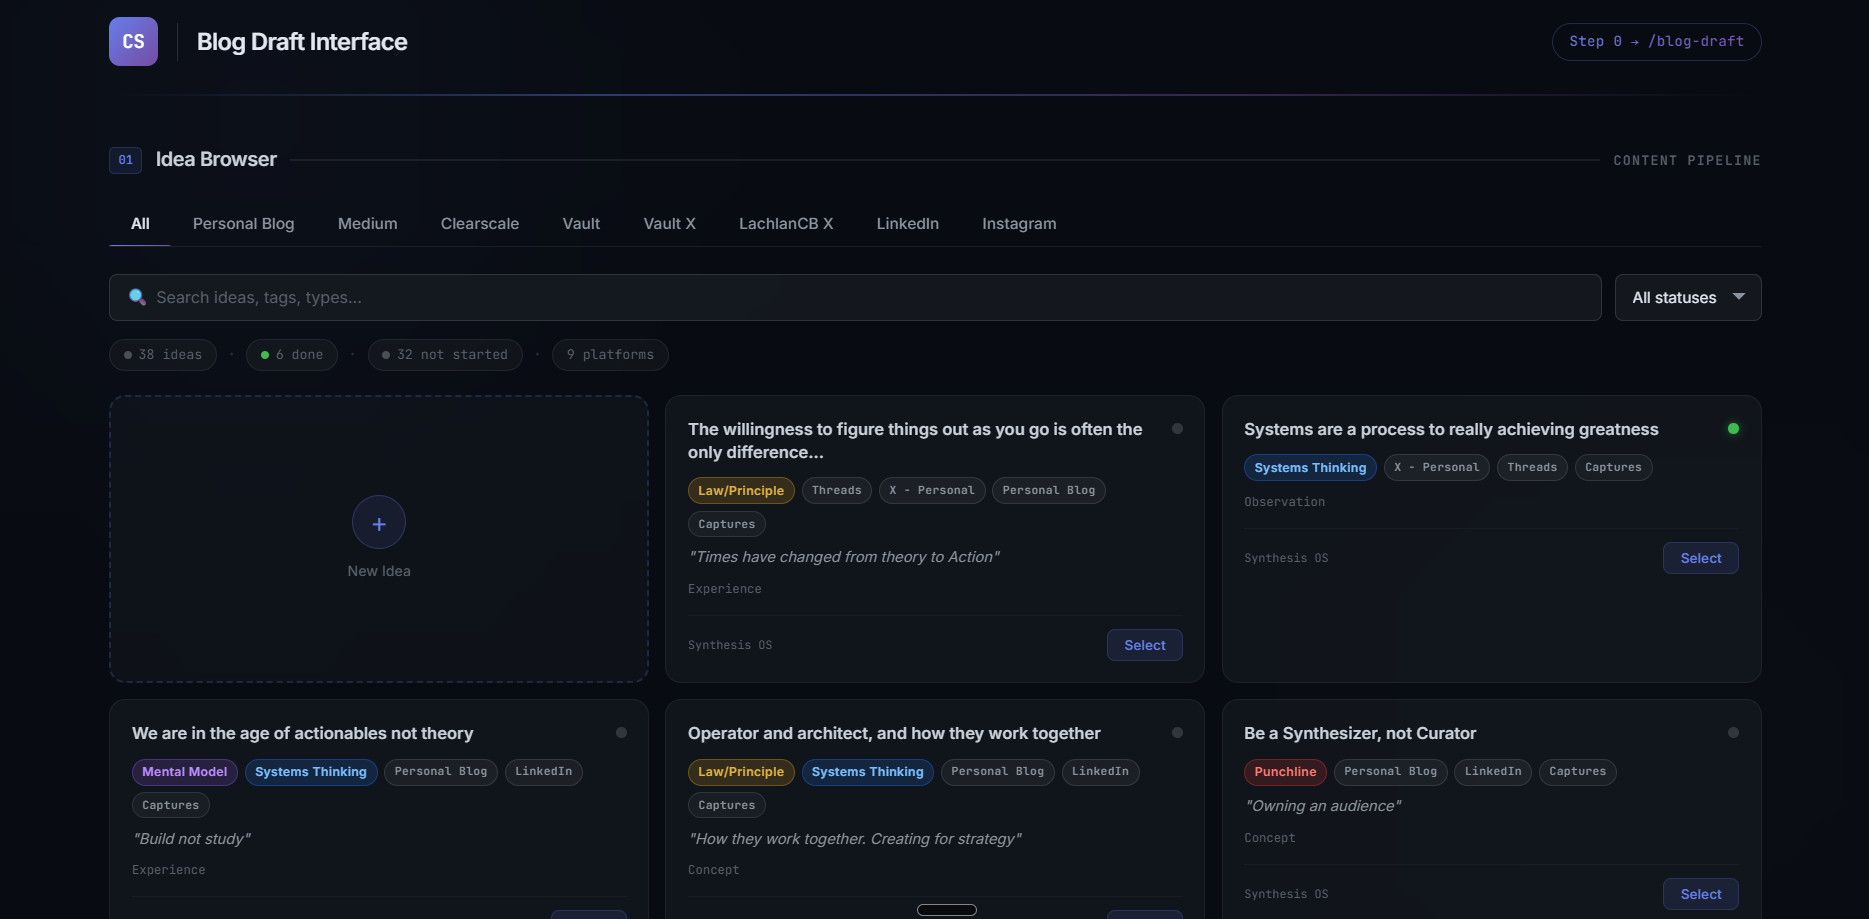Select the 'Systems are a process' idea

coord(1701,558)
